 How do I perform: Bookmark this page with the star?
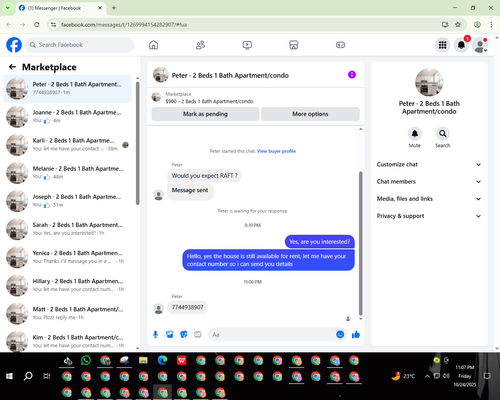point(458,25)
